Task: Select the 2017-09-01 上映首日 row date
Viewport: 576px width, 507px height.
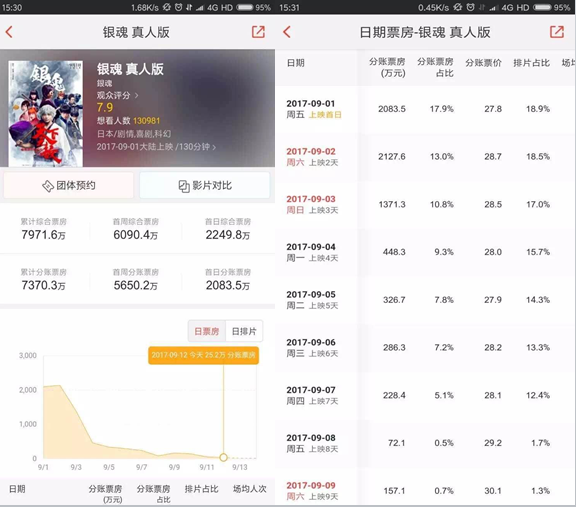Action: (314, 109)
